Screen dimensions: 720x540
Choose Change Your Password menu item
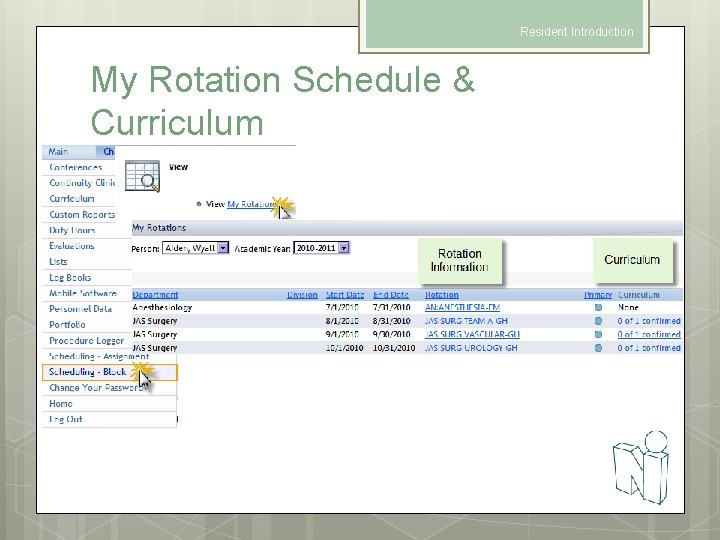(97, 388)
